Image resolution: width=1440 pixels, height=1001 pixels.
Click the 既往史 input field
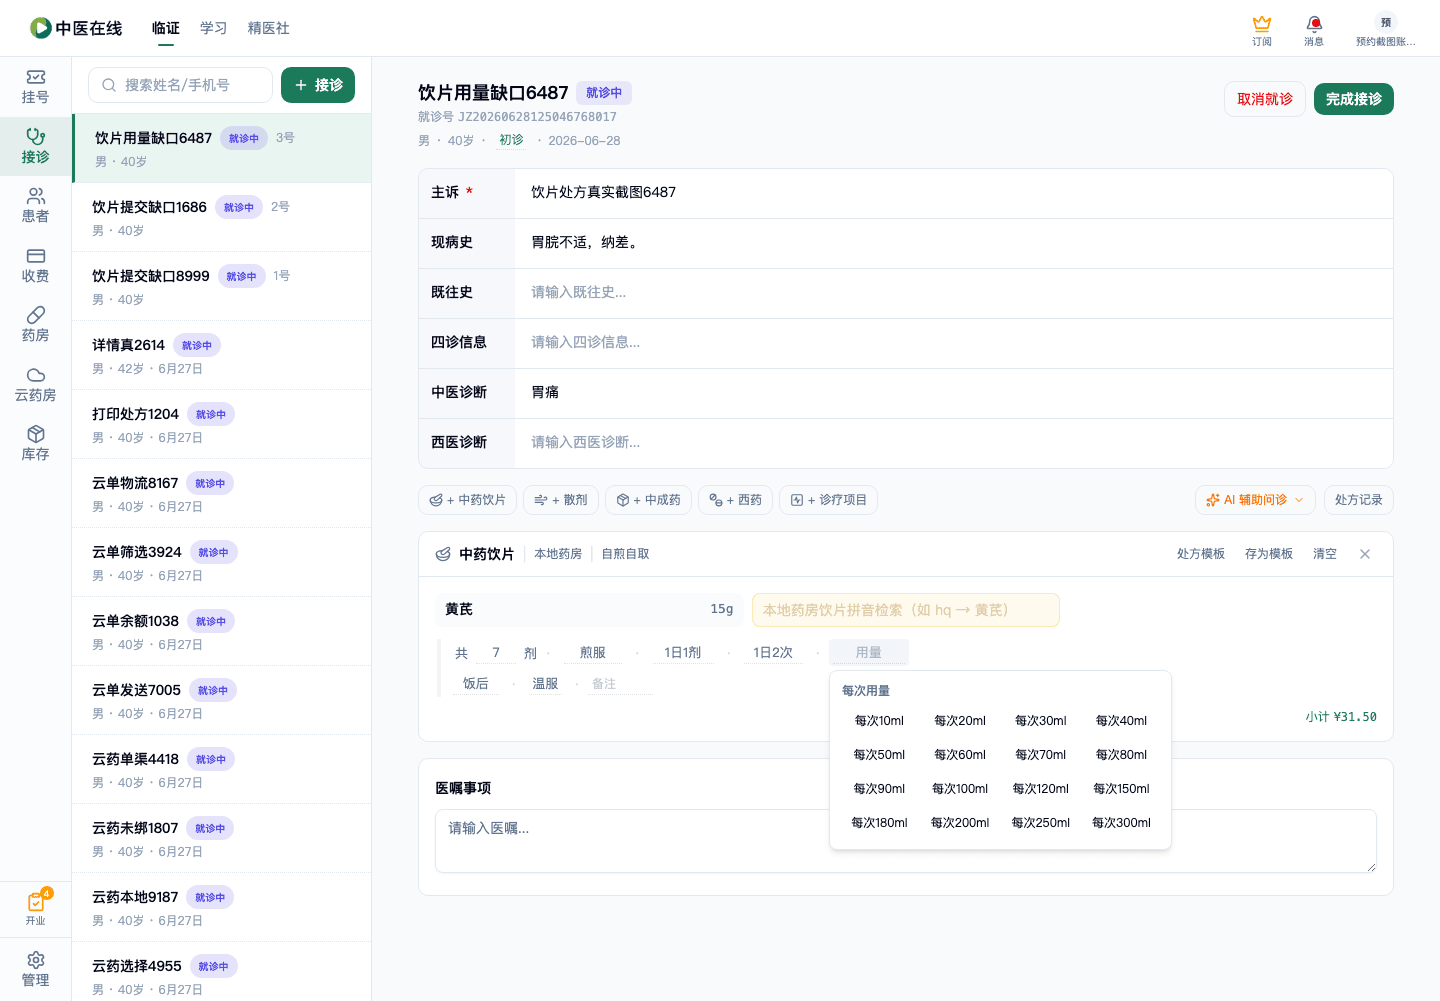click(954, 293)
